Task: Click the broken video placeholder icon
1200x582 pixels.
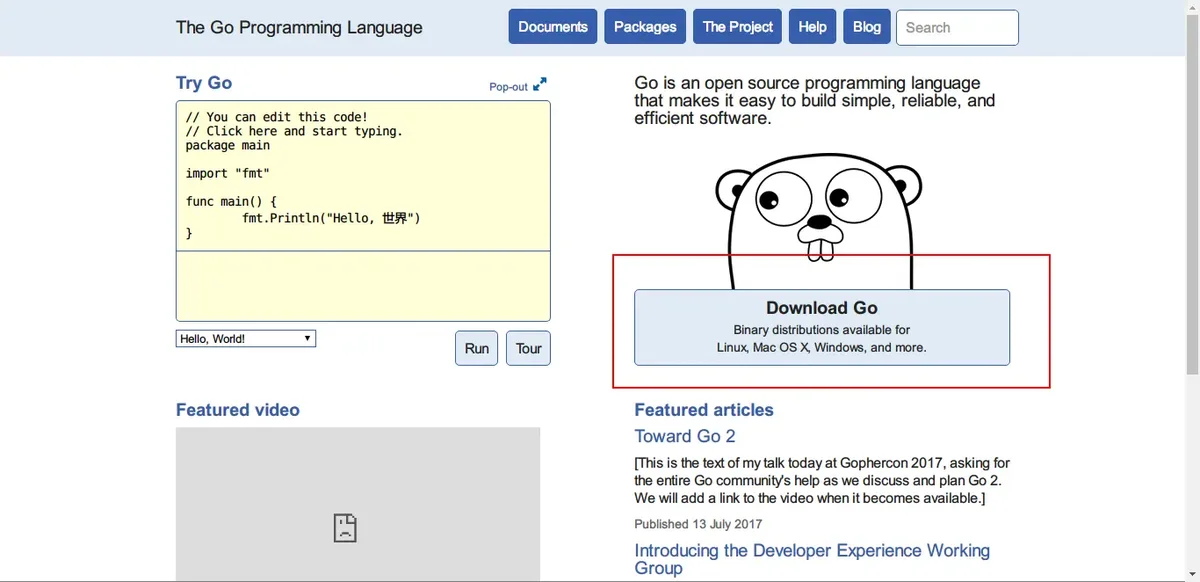Action: click(x=345, y=528)
